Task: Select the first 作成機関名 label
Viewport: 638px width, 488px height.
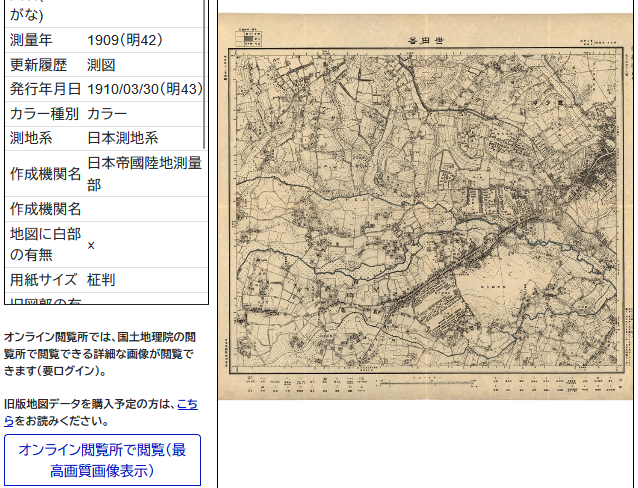Action: point(46,174)
